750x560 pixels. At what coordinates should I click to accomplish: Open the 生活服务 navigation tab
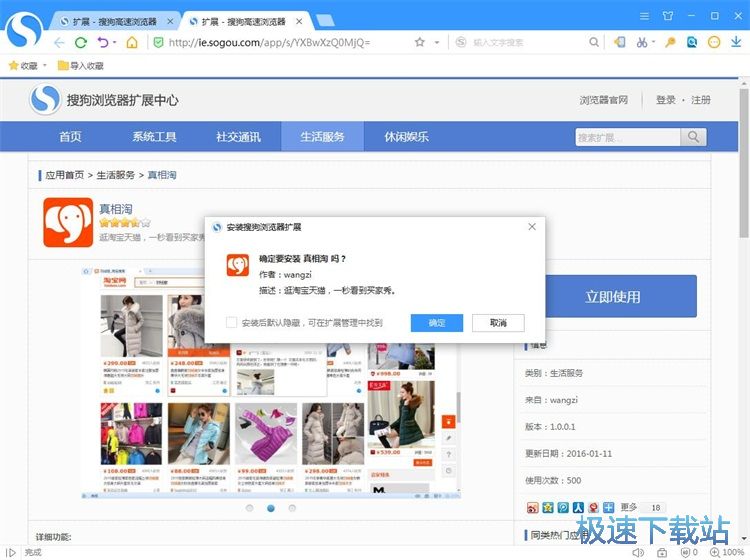point(322,137)
